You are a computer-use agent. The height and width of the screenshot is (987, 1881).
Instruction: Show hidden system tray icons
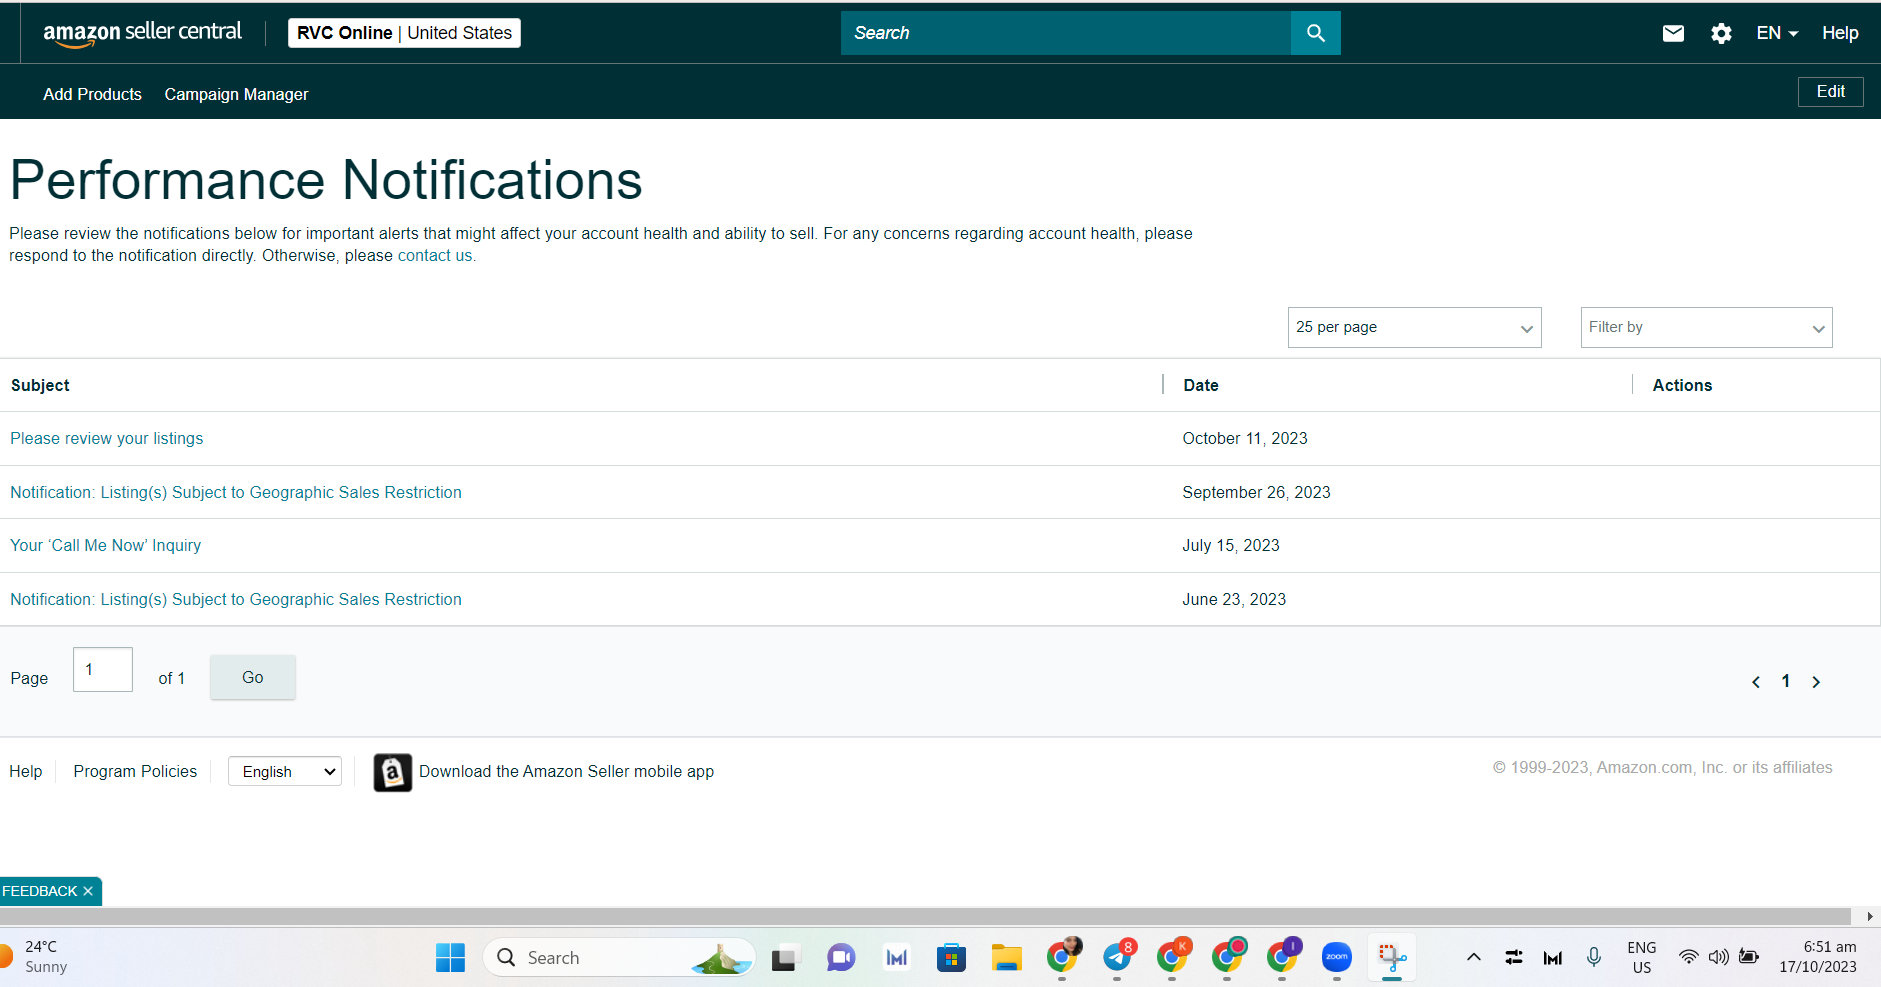pos(1474,957)
